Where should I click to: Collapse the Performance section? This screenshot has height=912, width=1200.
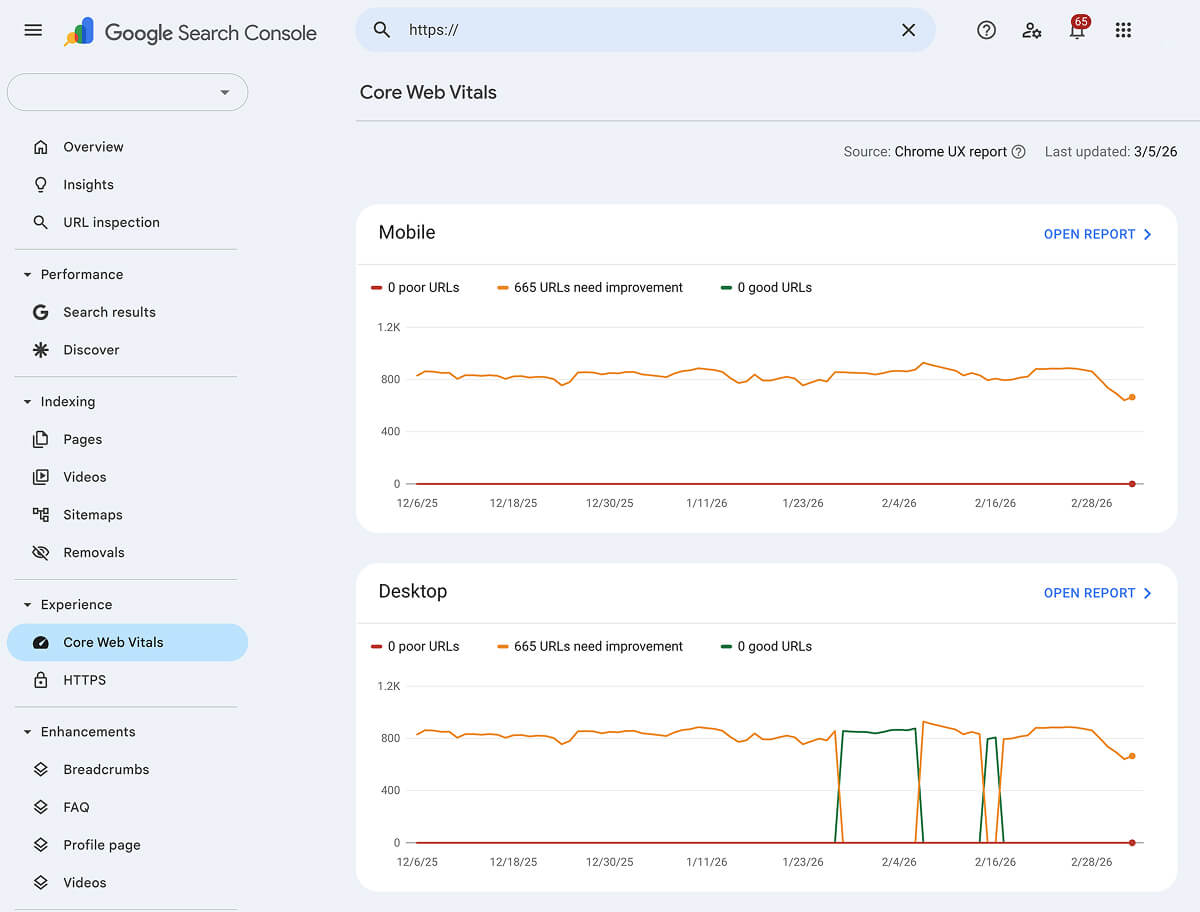tap(27, 274)
